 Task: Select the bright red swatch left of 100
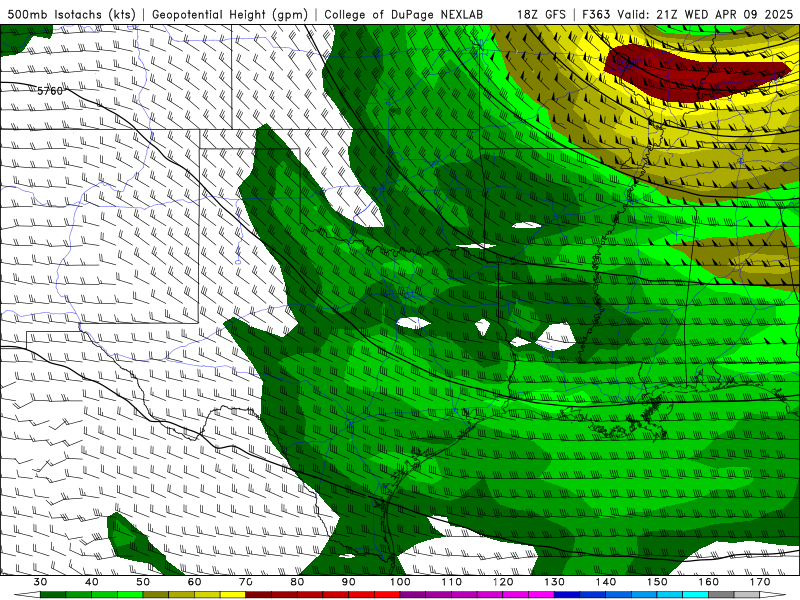pos(387,595)
